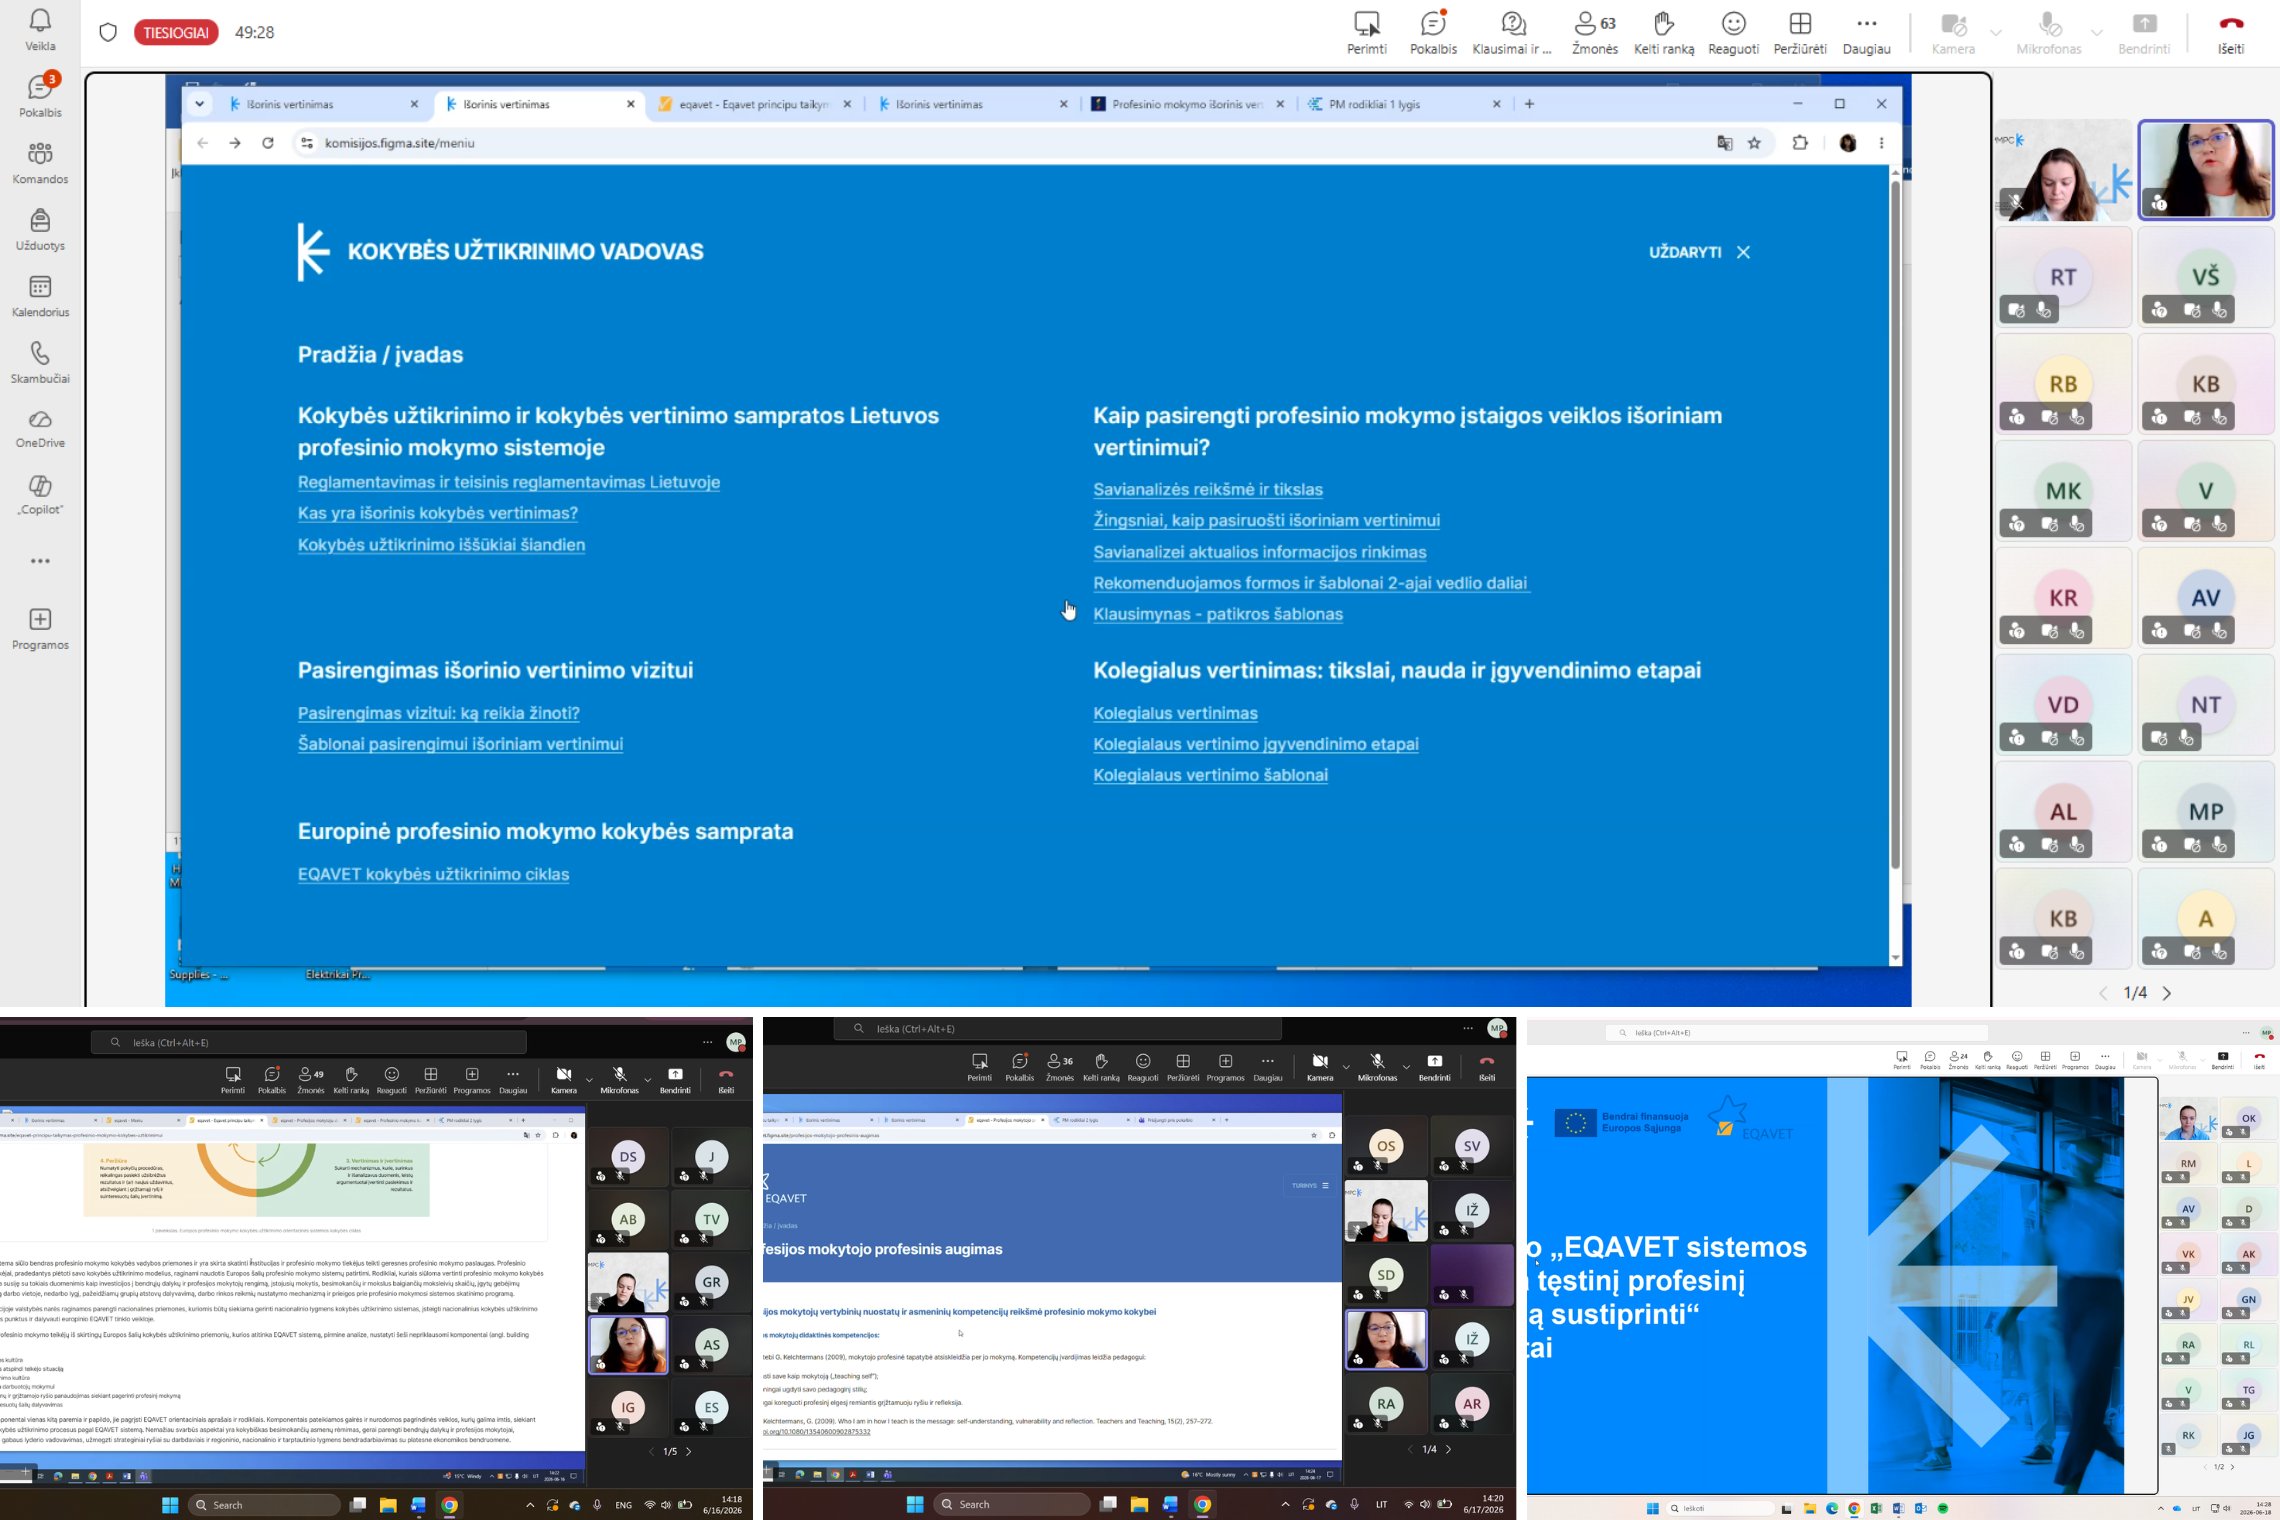This screenshot has width=2280, height=1520.
Task: Show Žmonės participants list
Action: tap(1594, 32)
